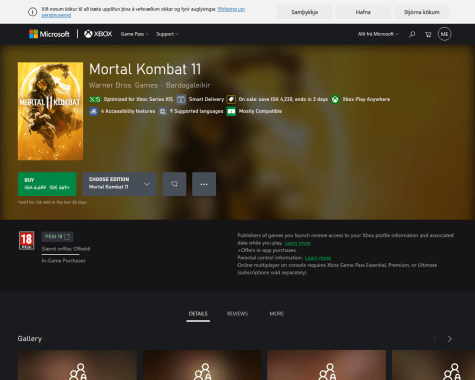Screen dimensions: 475x380
Task: Click the cookie notice info icon
Action: coord(32,12)
